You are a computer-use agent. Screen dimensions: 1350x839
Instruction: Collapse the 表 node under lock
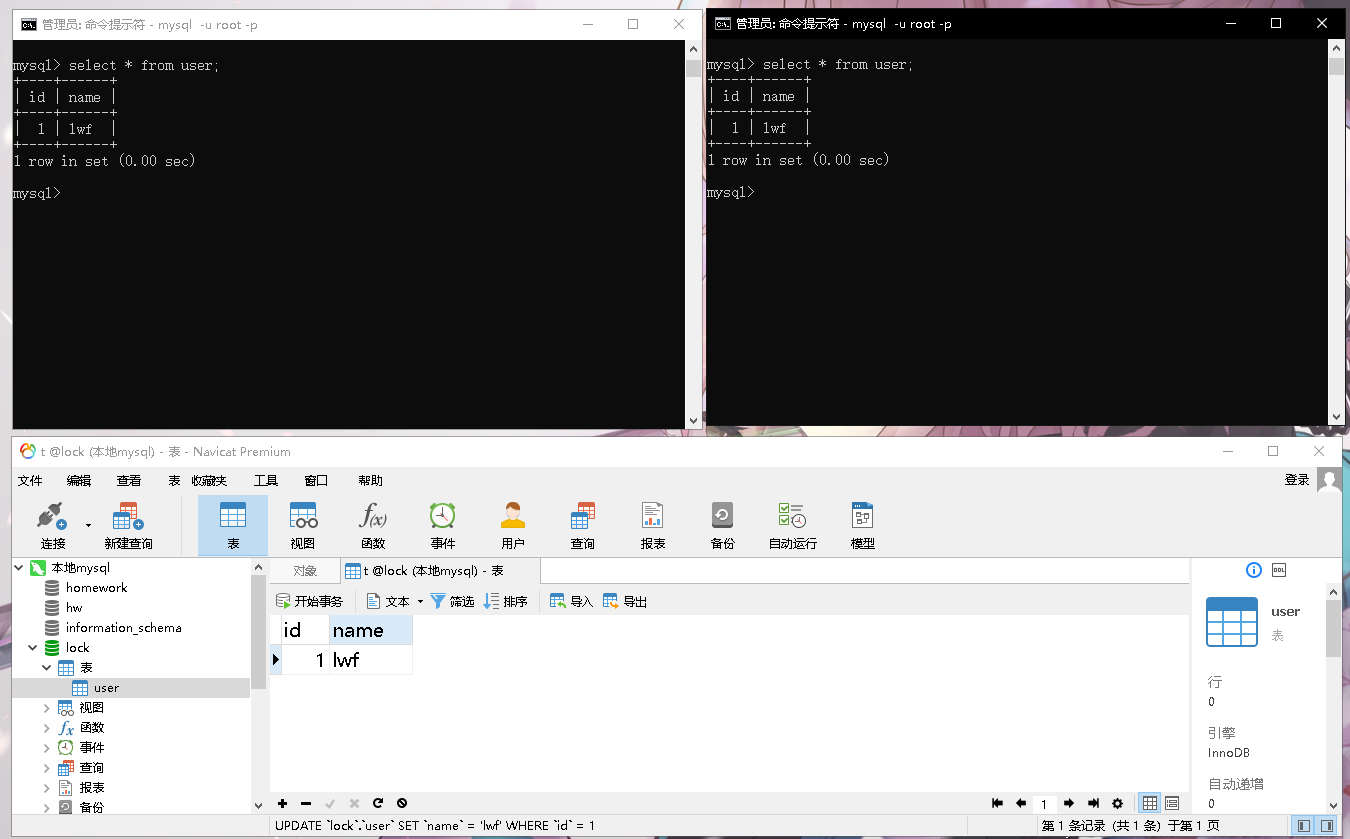(x=46, y=667)
